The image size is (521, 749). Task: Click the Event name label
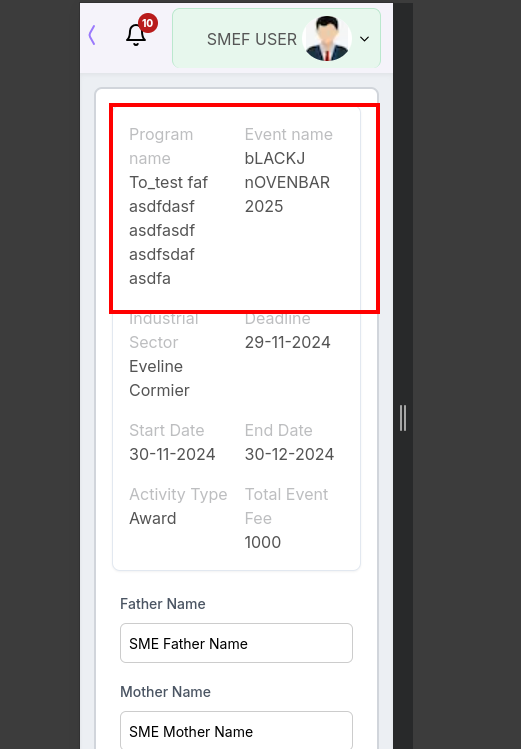click(288, 134)
